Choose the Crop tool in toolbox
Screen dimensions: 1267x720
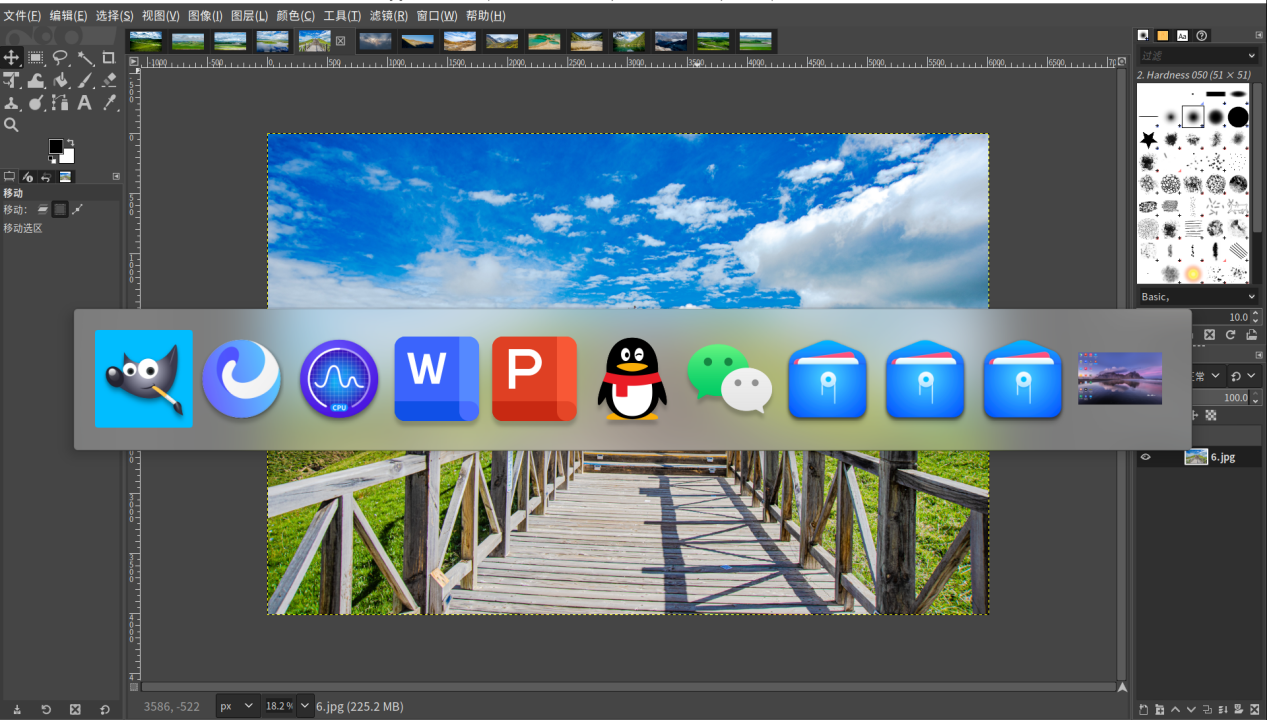point(109,58)
